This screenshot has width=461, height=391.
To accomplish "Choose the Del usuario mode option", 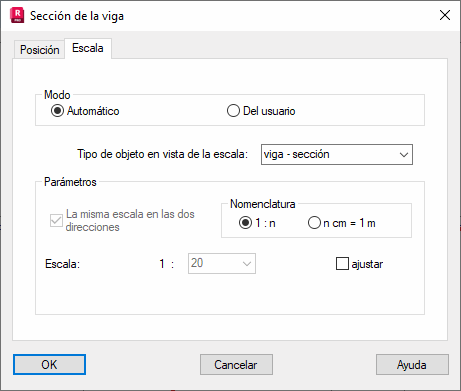I will (233, 111).
